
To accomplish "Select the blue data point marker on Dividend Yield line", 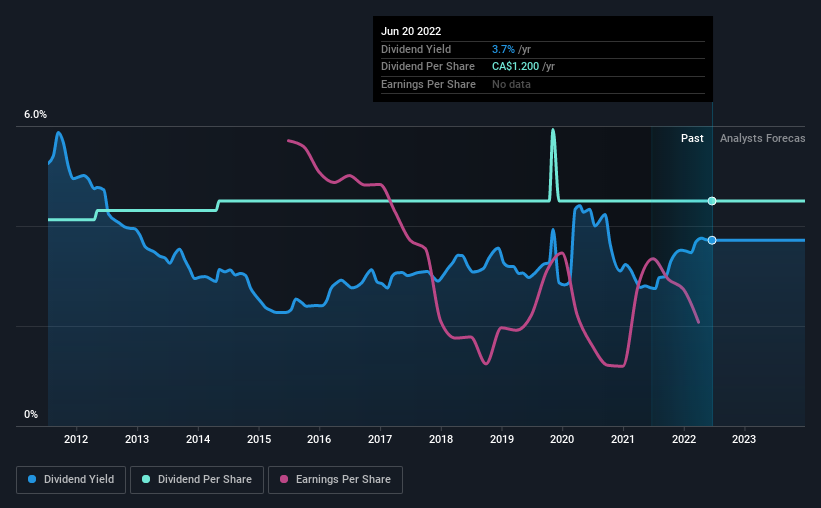I will 712,240.
